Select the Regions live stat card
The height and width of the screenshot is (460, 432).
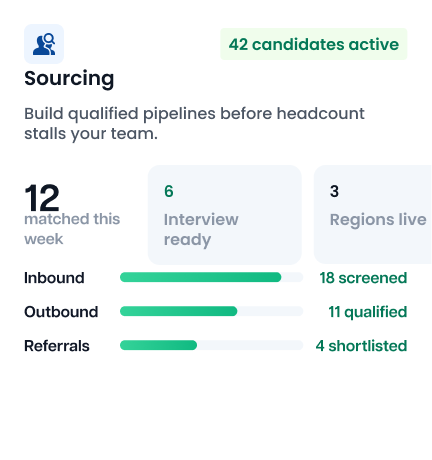tap(373, 214)
